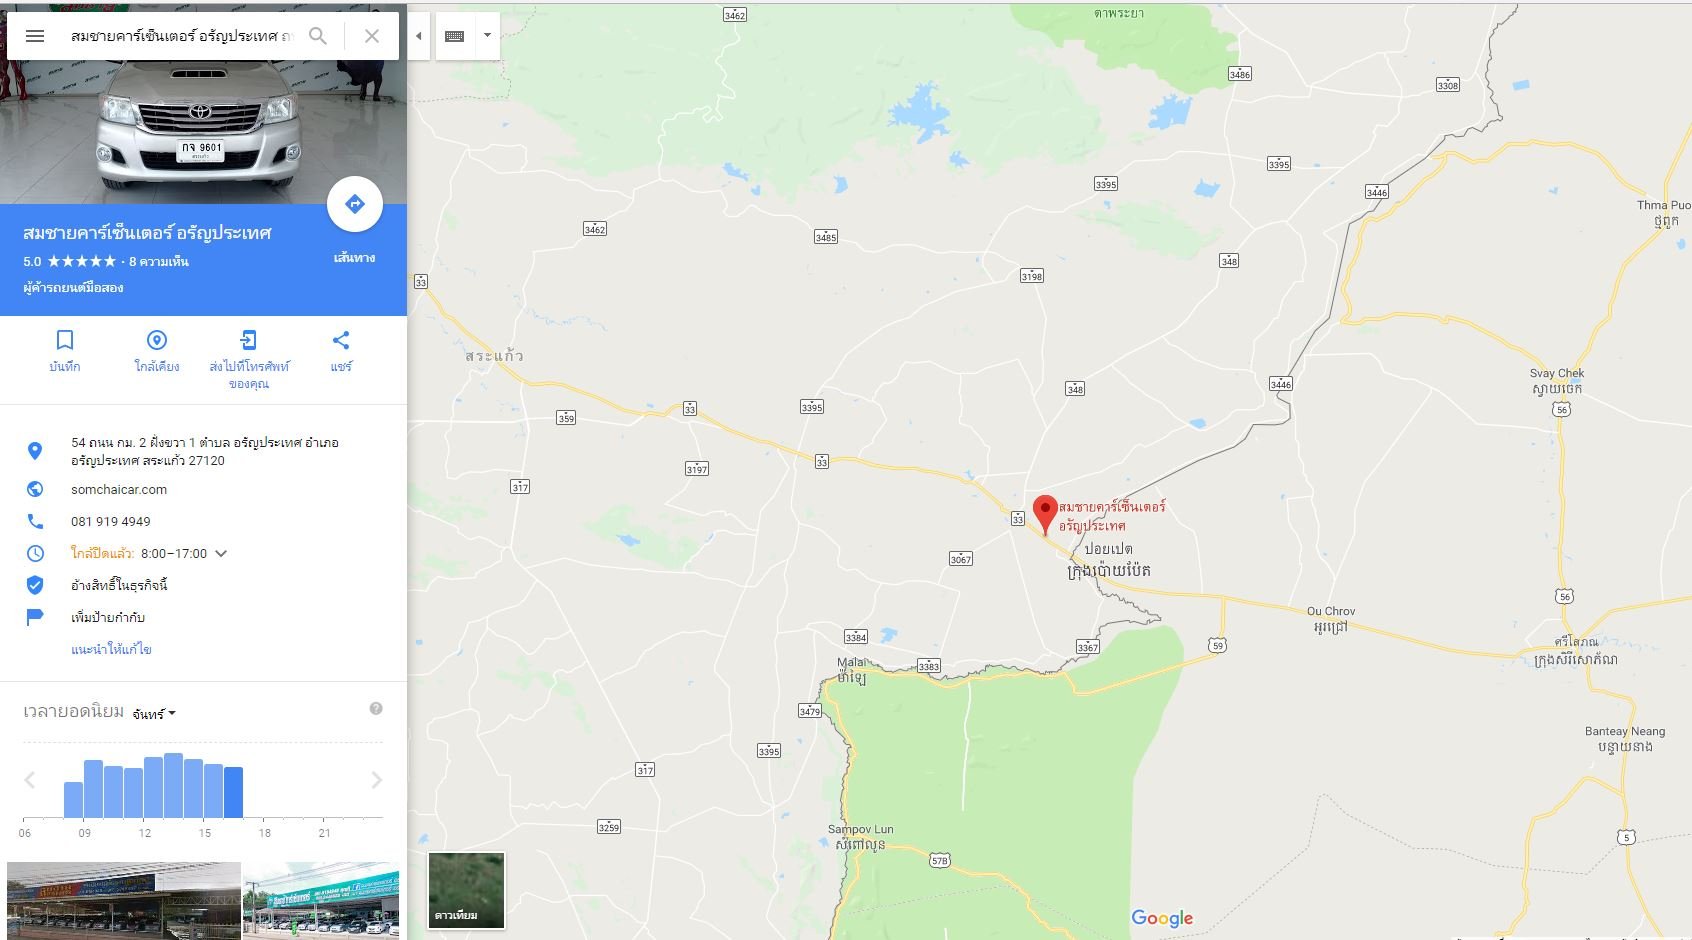
Task: Toggle the on-screen keyboard input tool
Action: pos(455,36)
